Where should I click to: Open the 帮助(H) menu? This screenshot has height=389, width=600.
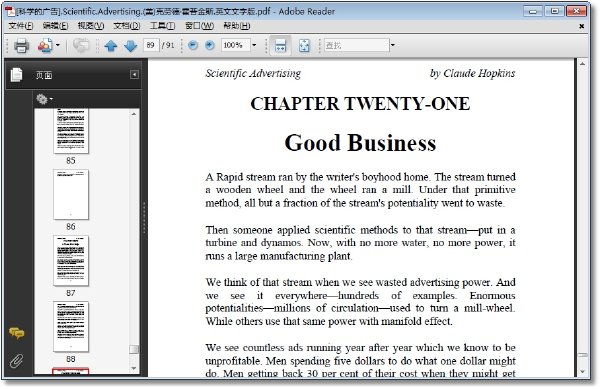pos(236,26)
